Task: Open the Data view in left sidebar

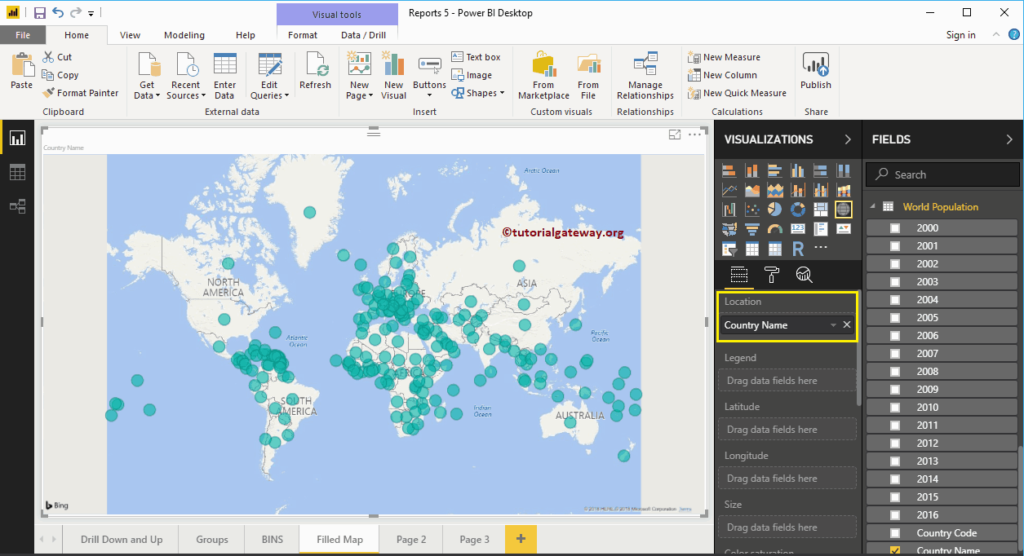Action: [x=18, y=172]
